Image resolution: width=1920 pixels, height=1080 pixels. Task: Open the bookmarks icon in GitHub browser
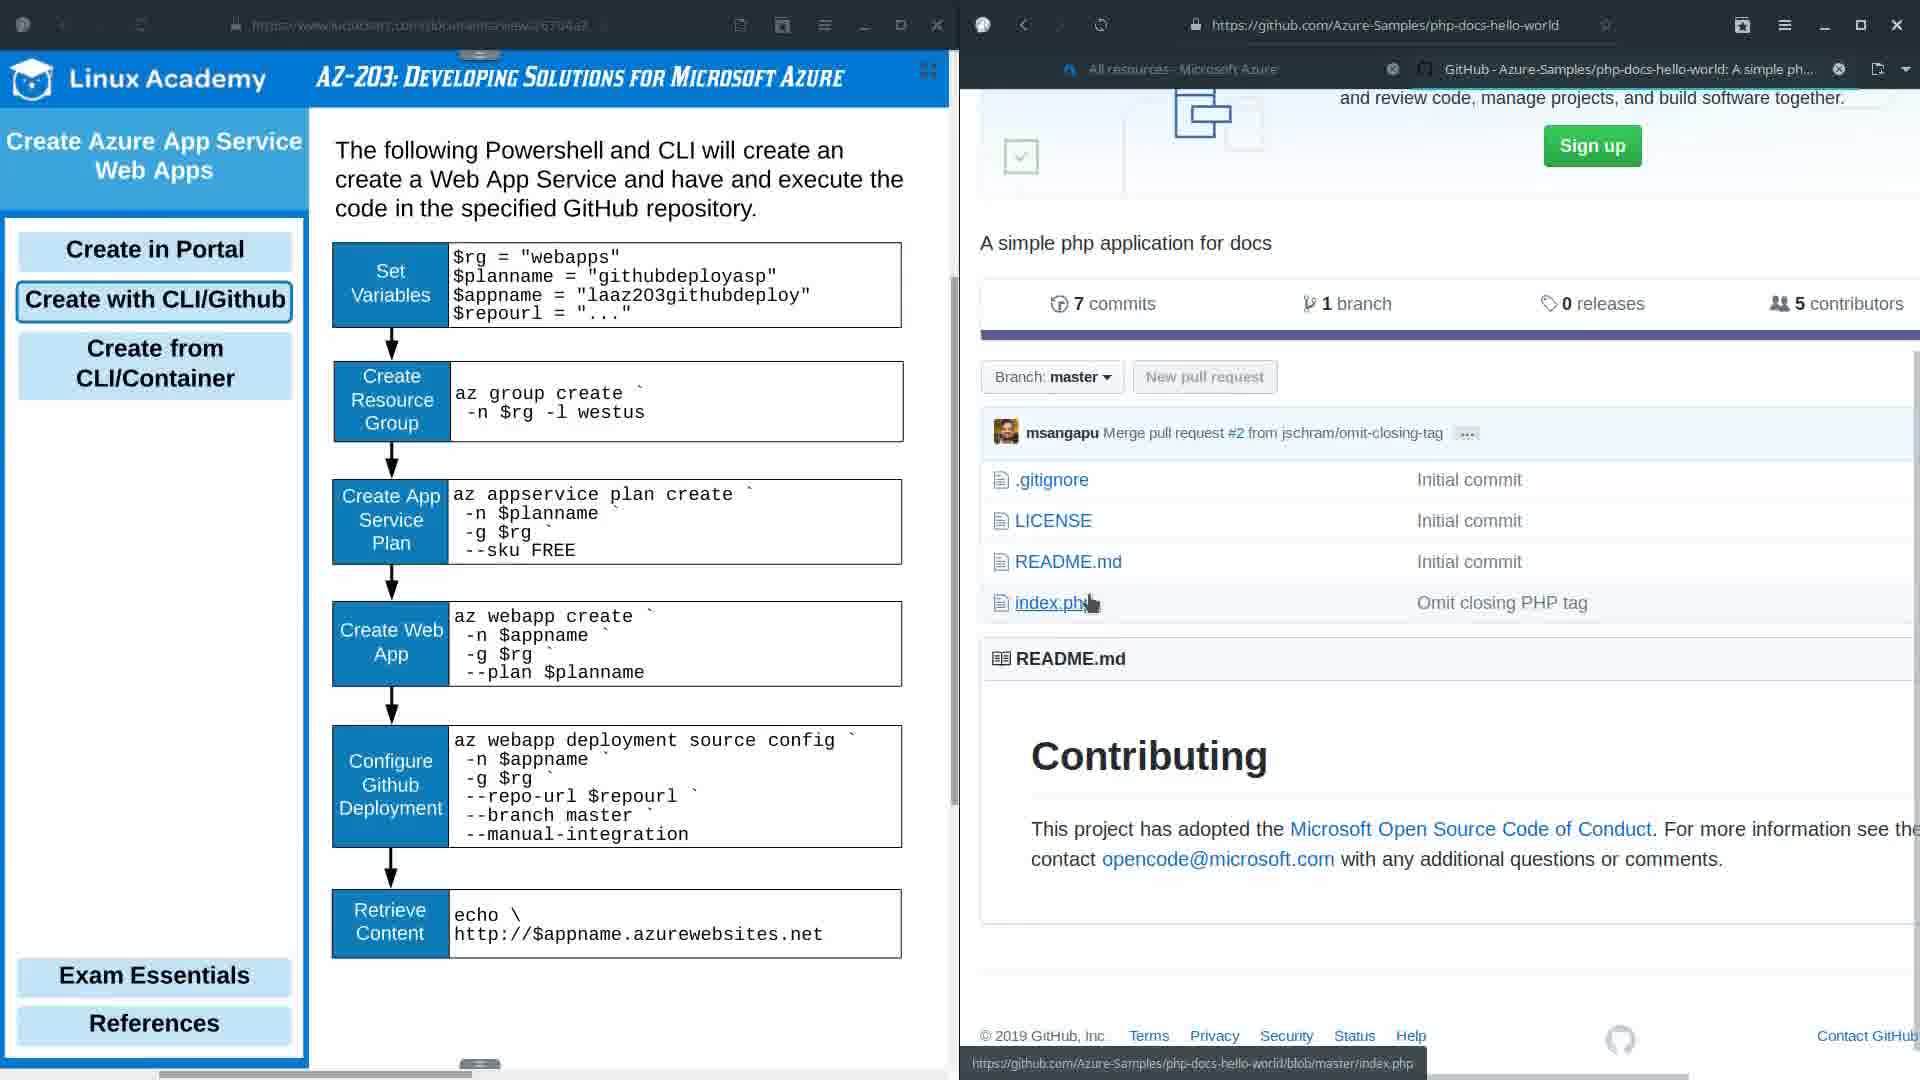(x=1742, y=25)
